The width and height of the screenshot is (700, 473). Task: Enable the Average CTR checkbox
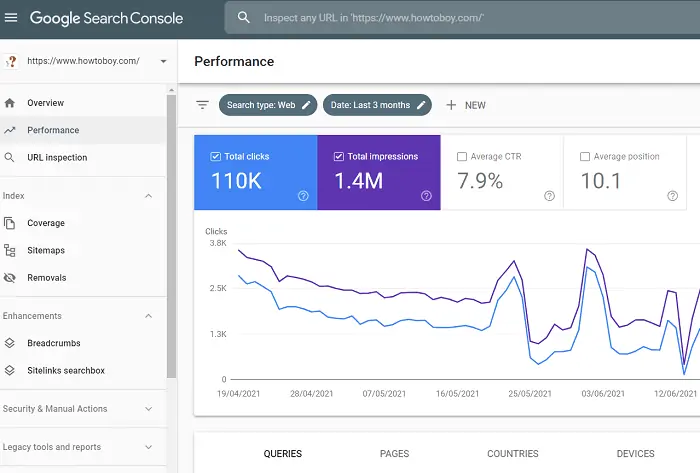(x=462, y=157)
